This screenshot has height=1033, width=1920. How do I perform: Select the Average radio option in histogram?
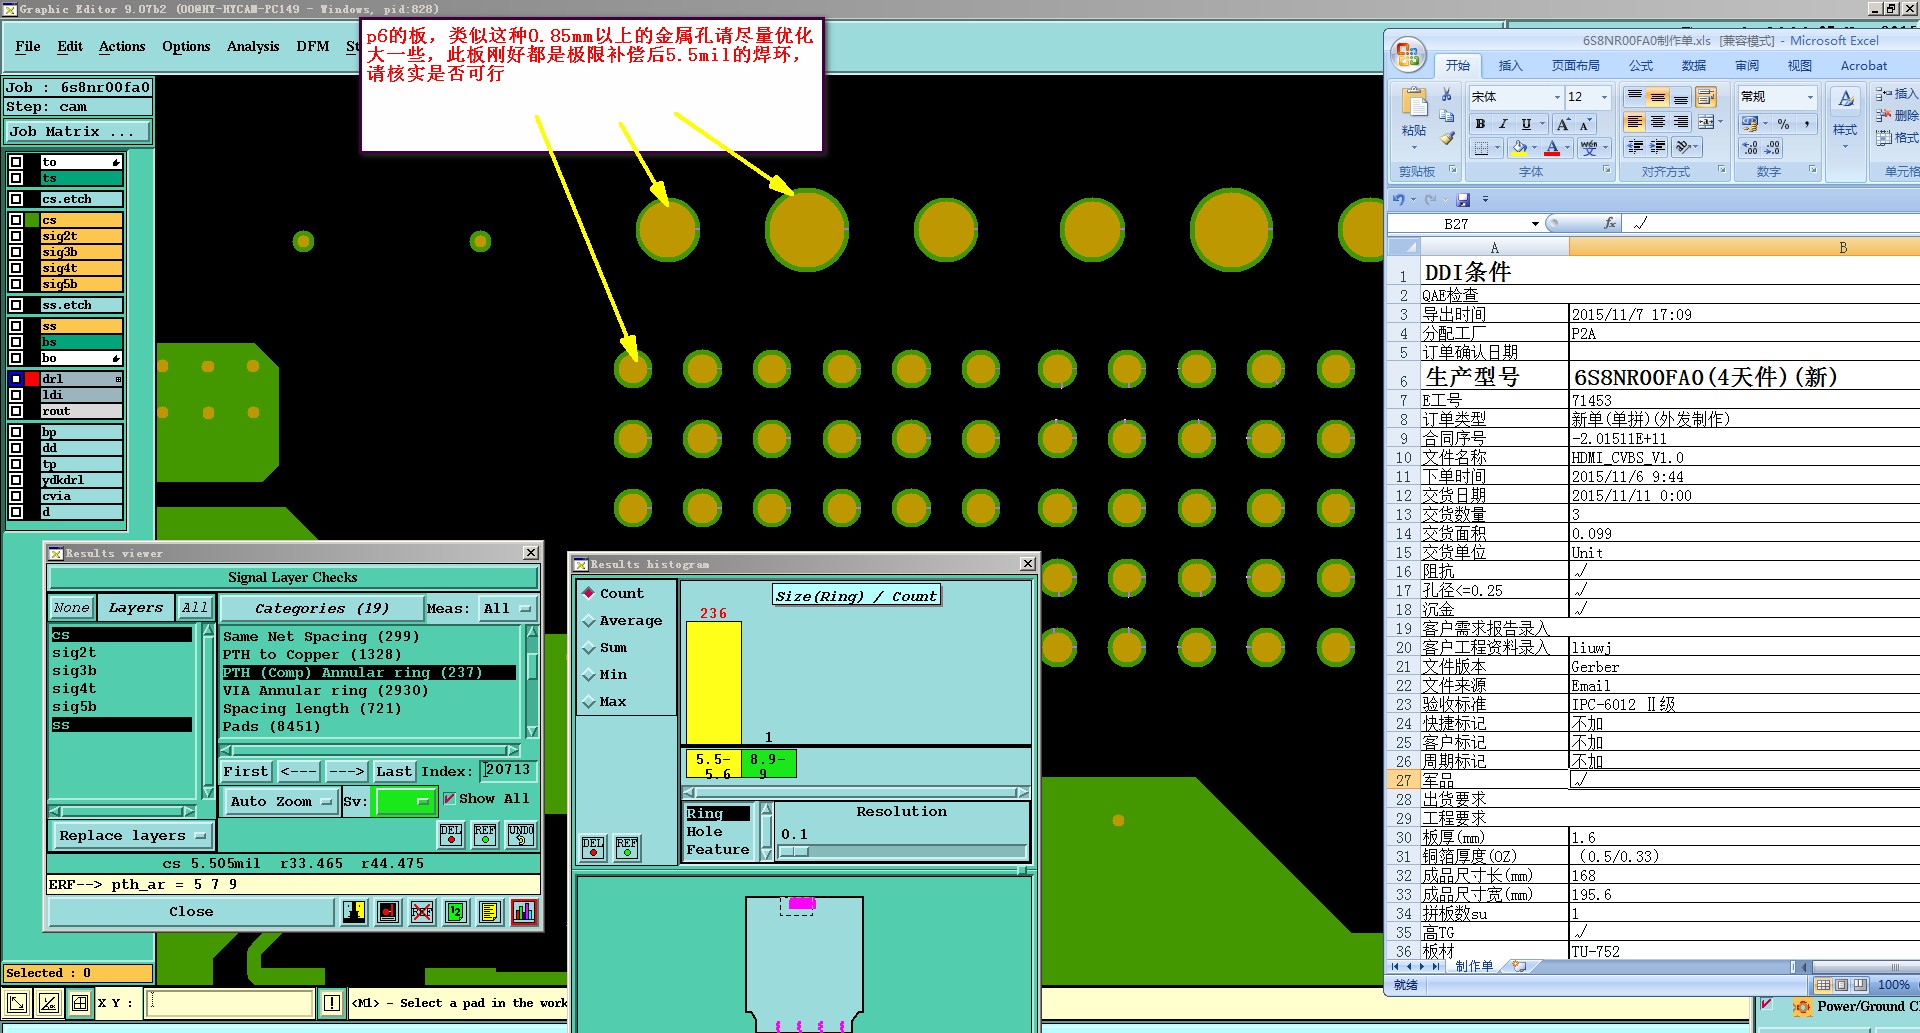[x=589, y=621]
